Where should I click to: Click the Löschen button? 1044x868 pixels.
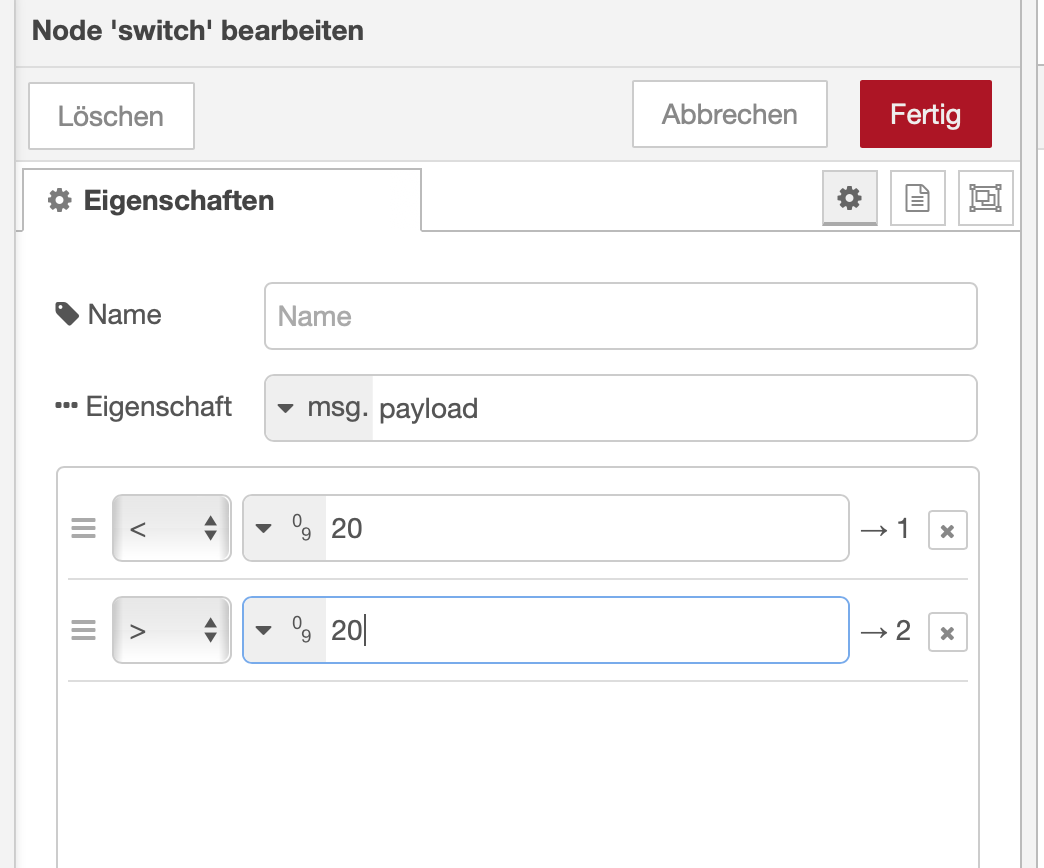tap(111, 116)
